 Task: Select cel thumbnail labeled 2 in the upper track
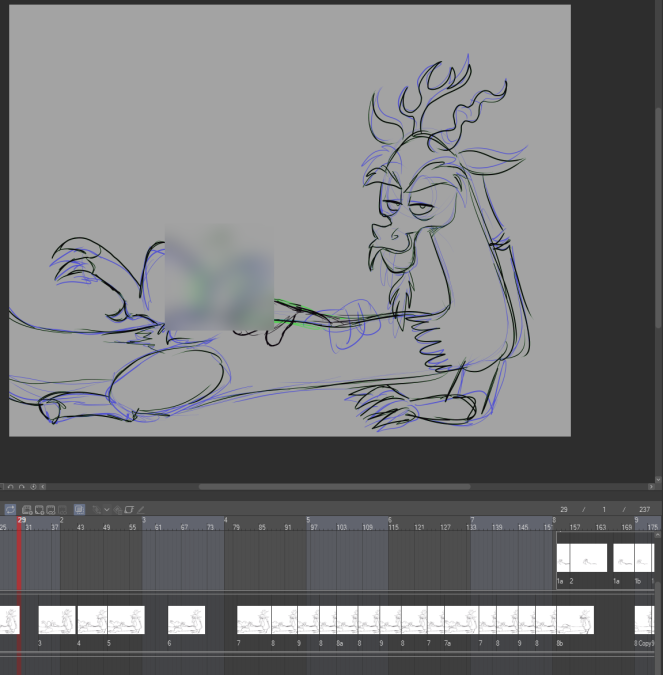click(588, 558)
